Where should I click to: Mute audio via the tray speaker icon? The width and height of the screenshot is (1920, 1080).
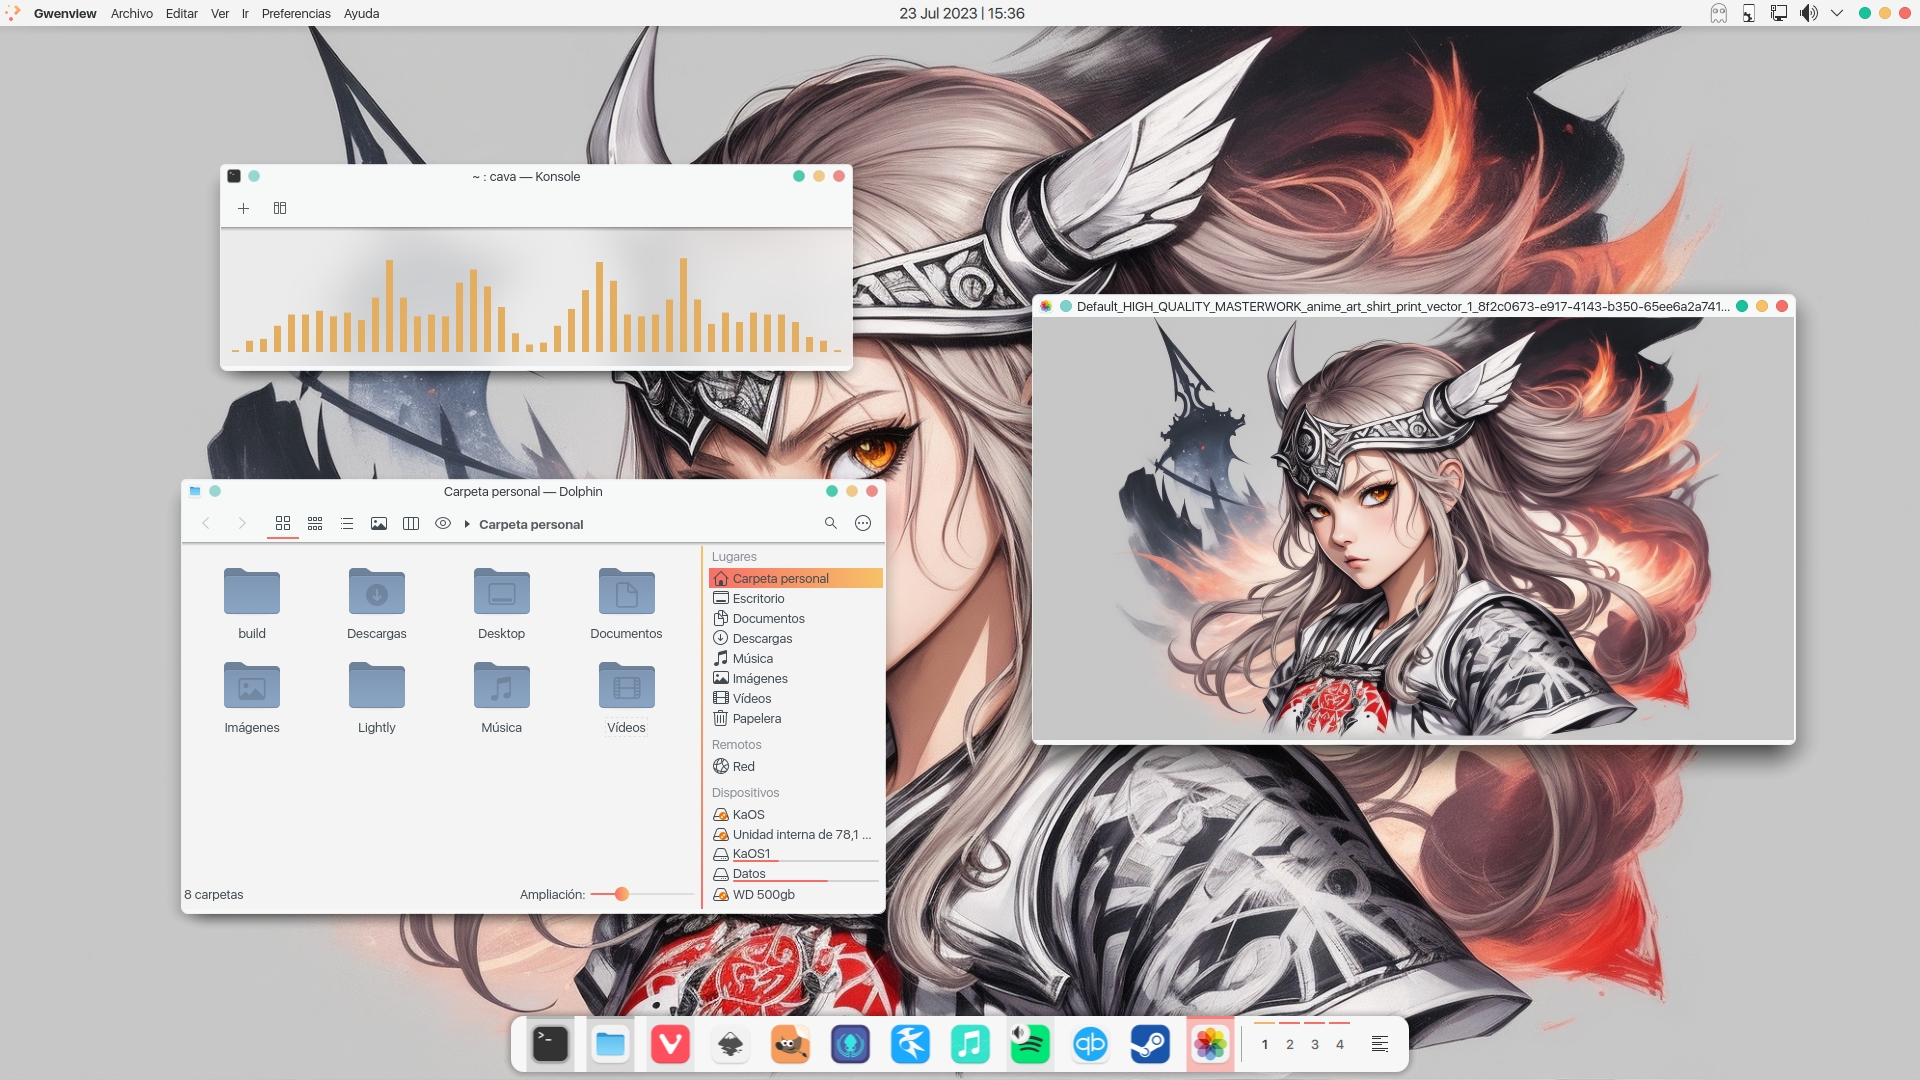click(x=1808, y=13)
